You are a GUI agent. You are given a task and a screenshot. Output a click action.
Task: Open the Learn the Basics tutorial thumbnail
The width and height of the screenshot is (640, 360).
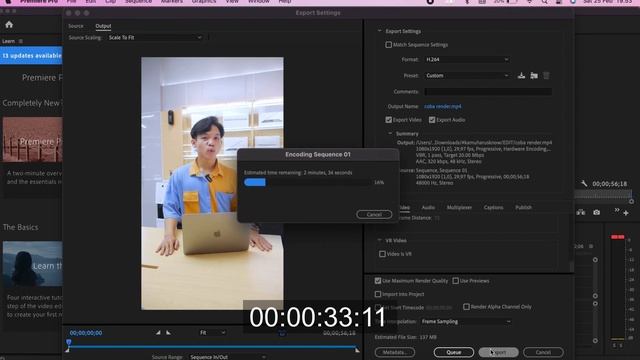pos(33,264)
